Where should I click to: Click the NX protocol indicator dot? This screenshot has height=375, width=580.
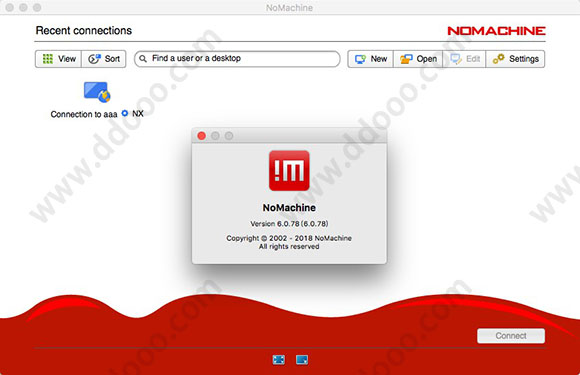(x=125, y=113)
